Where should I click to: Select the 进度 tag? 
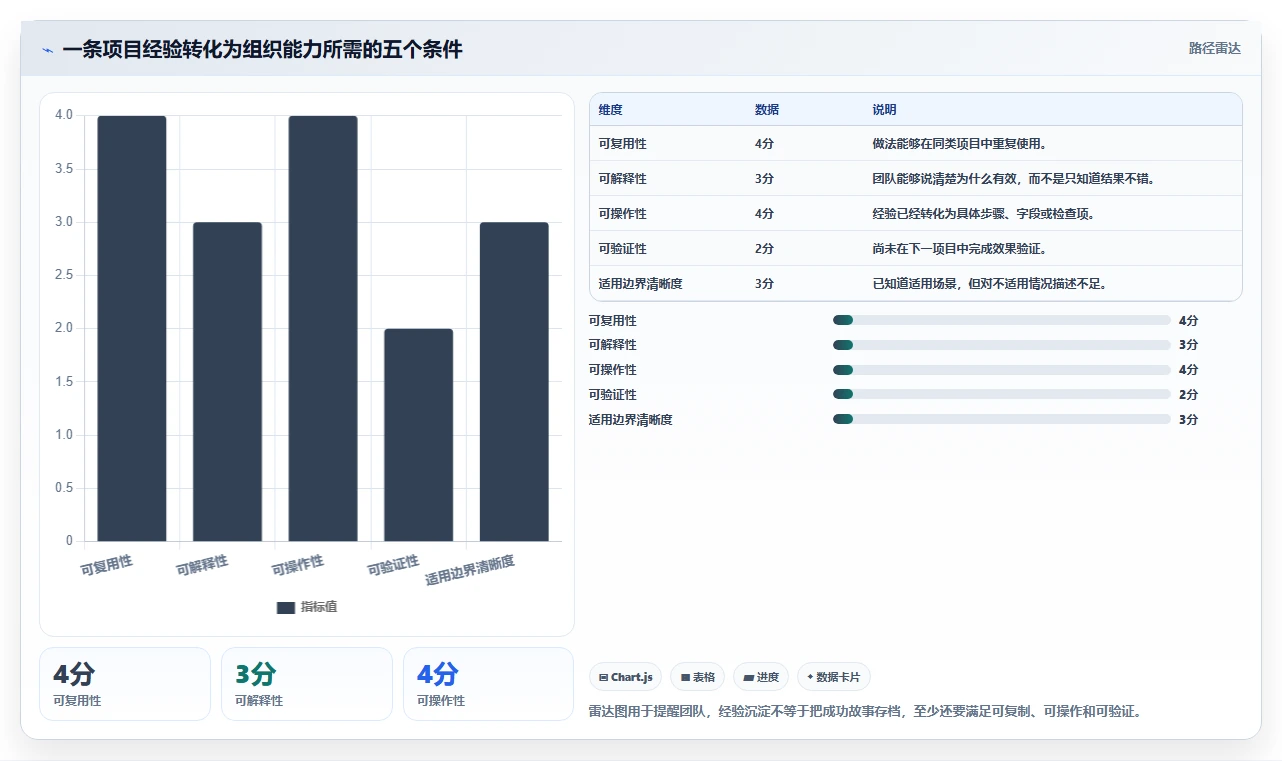[x=761, y=677]
